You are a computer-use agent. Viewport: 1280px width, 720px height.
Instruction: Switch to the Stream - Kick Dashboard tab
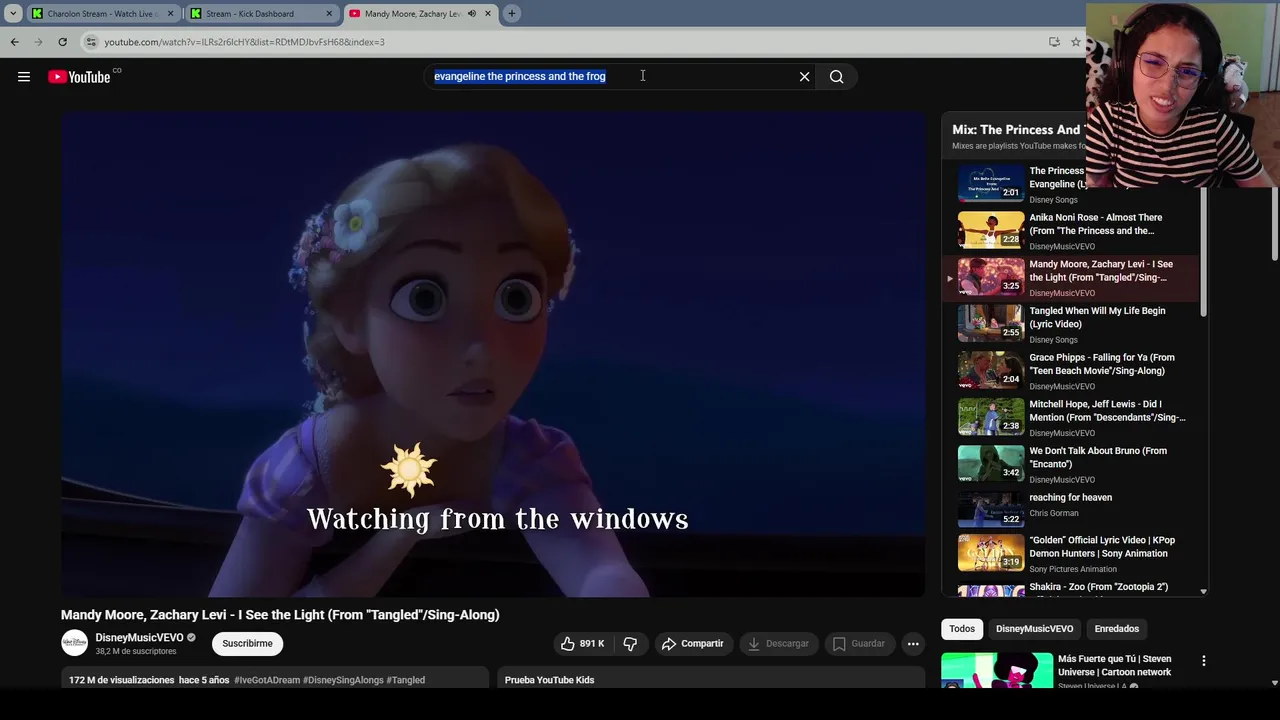click(x=261, y=14)
